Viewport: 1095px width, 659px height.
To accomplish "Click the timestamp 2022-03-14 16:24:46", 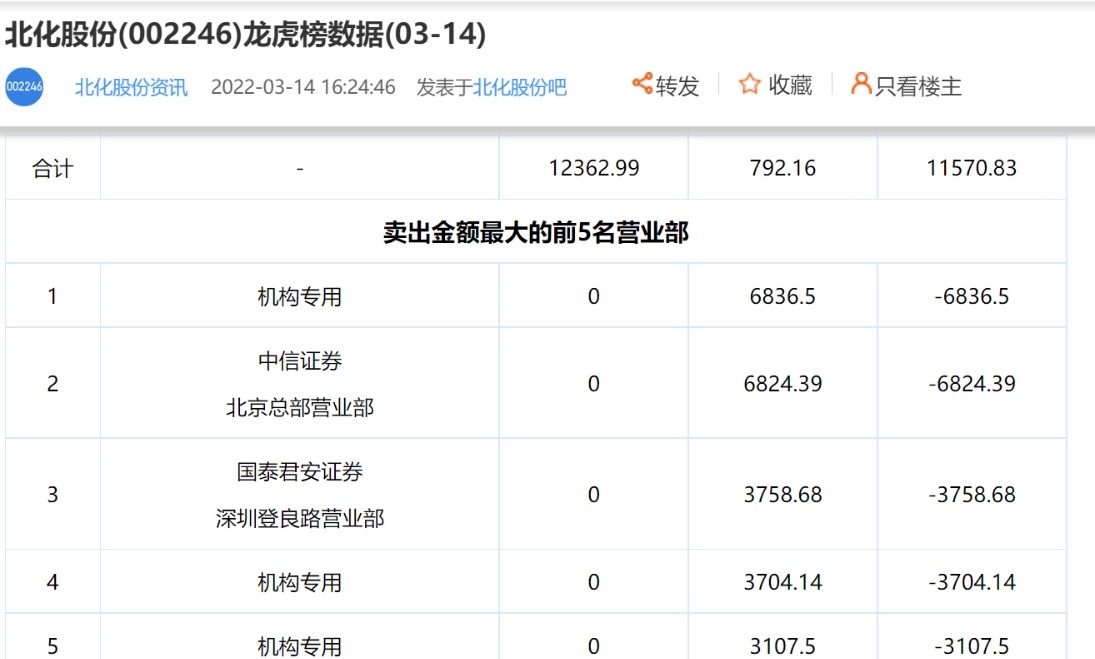I will pos(303,87).
